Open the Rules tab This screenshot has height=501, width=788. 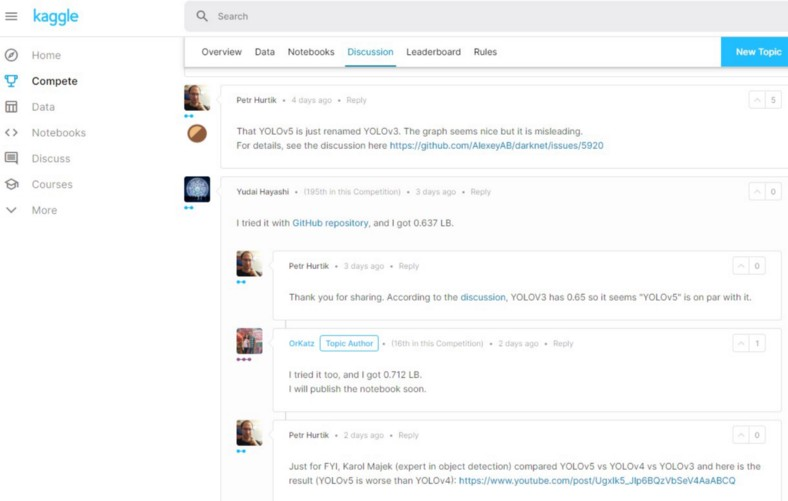click(485, 52)
